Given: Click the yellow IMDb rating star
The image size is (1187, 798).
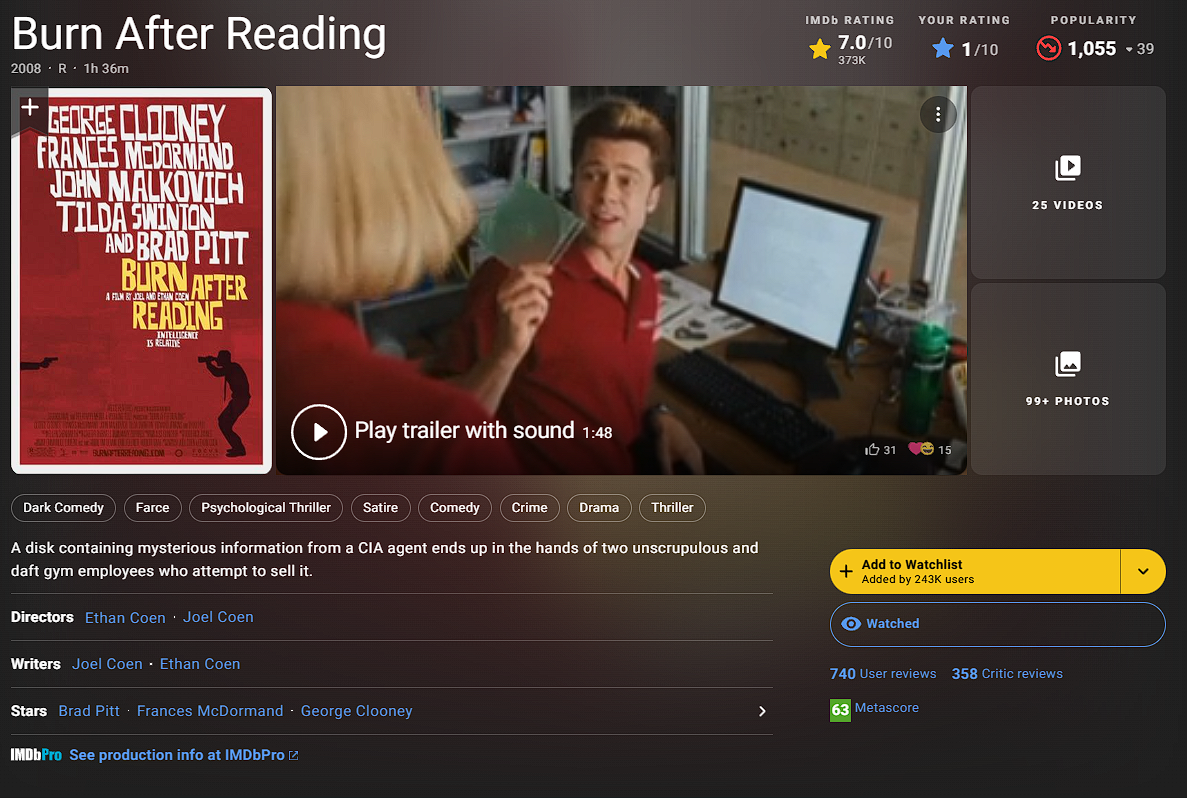Looking at the screenshot, I should click(820, 49).
